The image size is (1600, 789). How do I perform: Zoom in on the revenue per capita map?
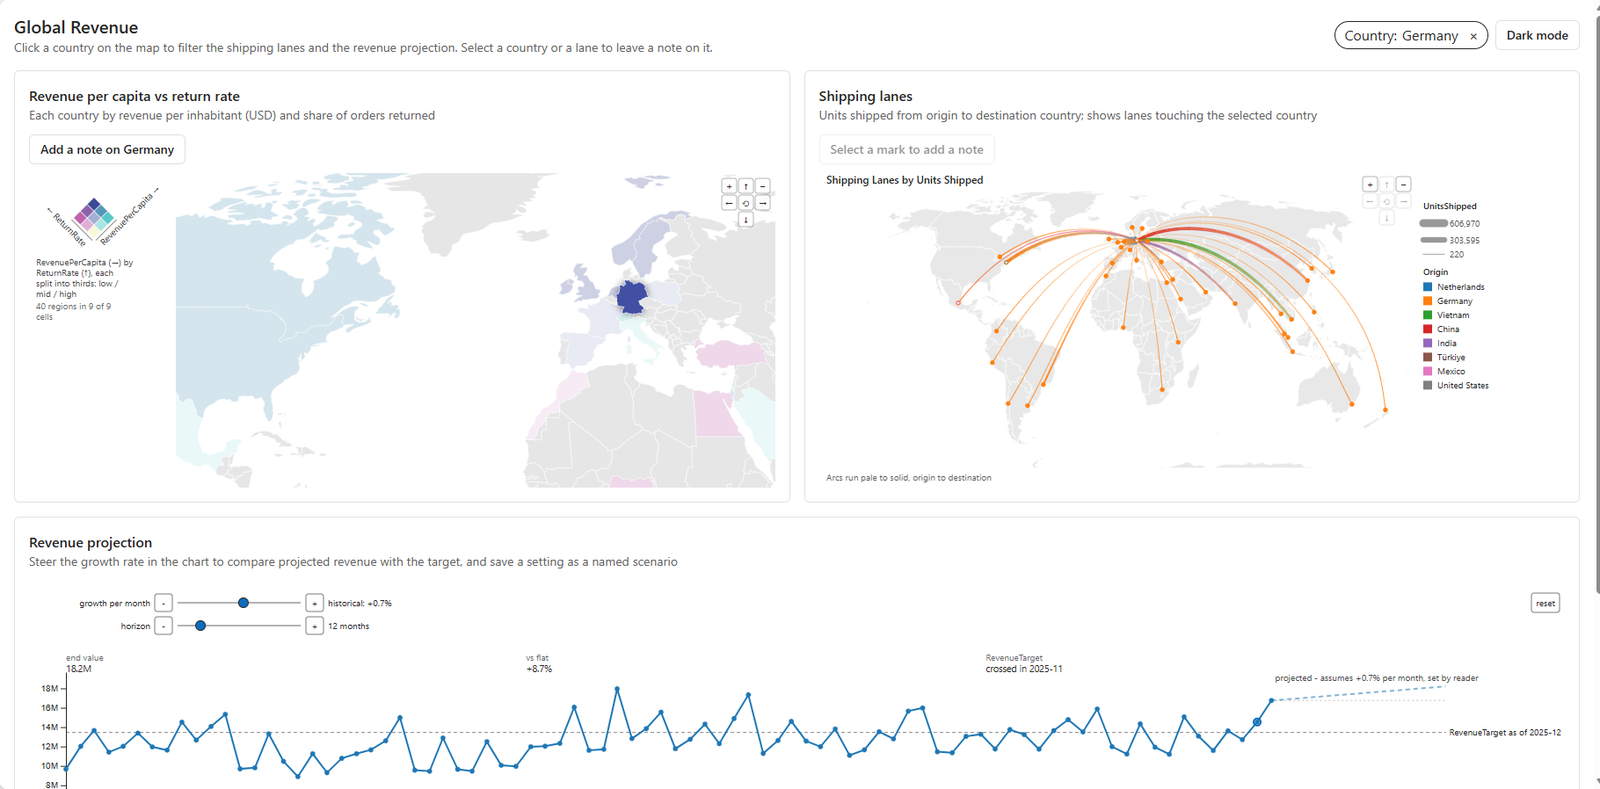point(729,186)
